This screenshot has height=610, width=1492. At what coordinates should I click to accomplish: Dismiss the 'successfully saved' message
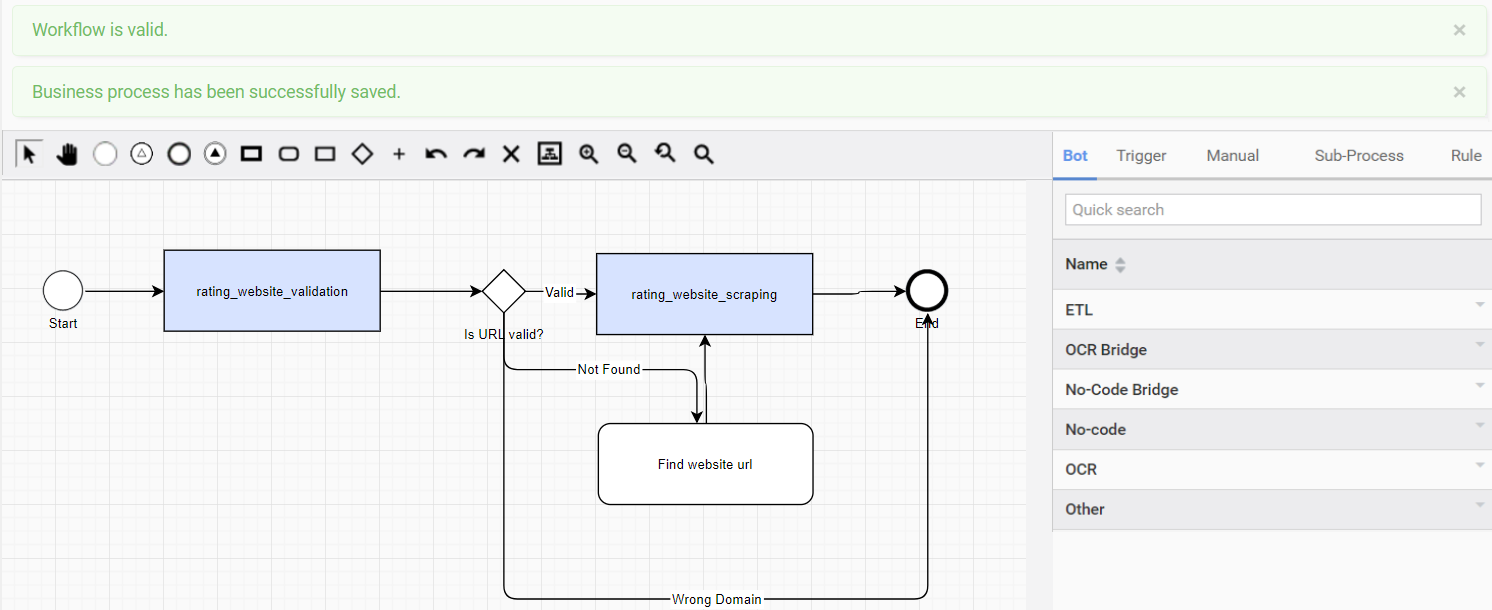[x=1459, y=92]
